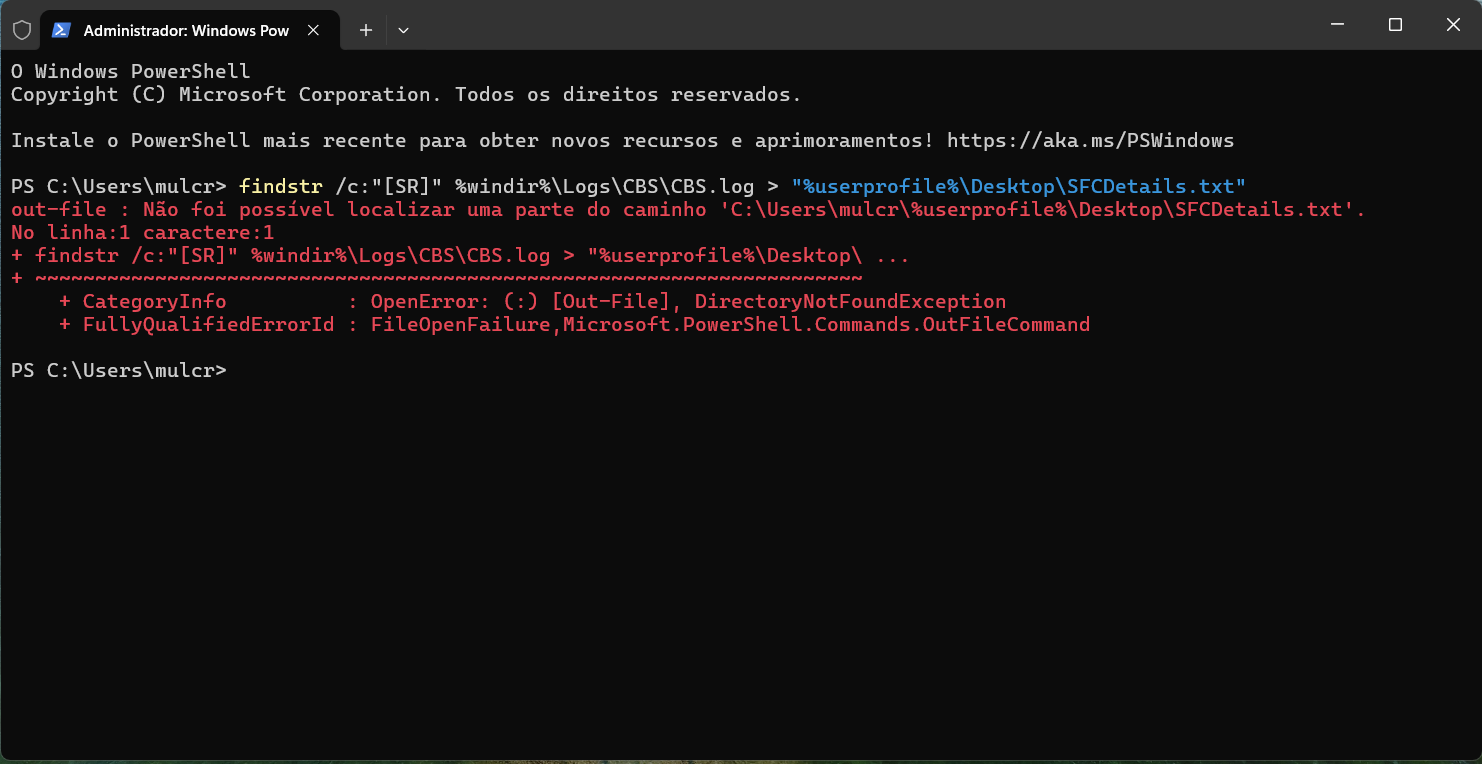Open the new tab profile dropdown
The height and width of the screenshot is (764, 1482).
(403, 30)
